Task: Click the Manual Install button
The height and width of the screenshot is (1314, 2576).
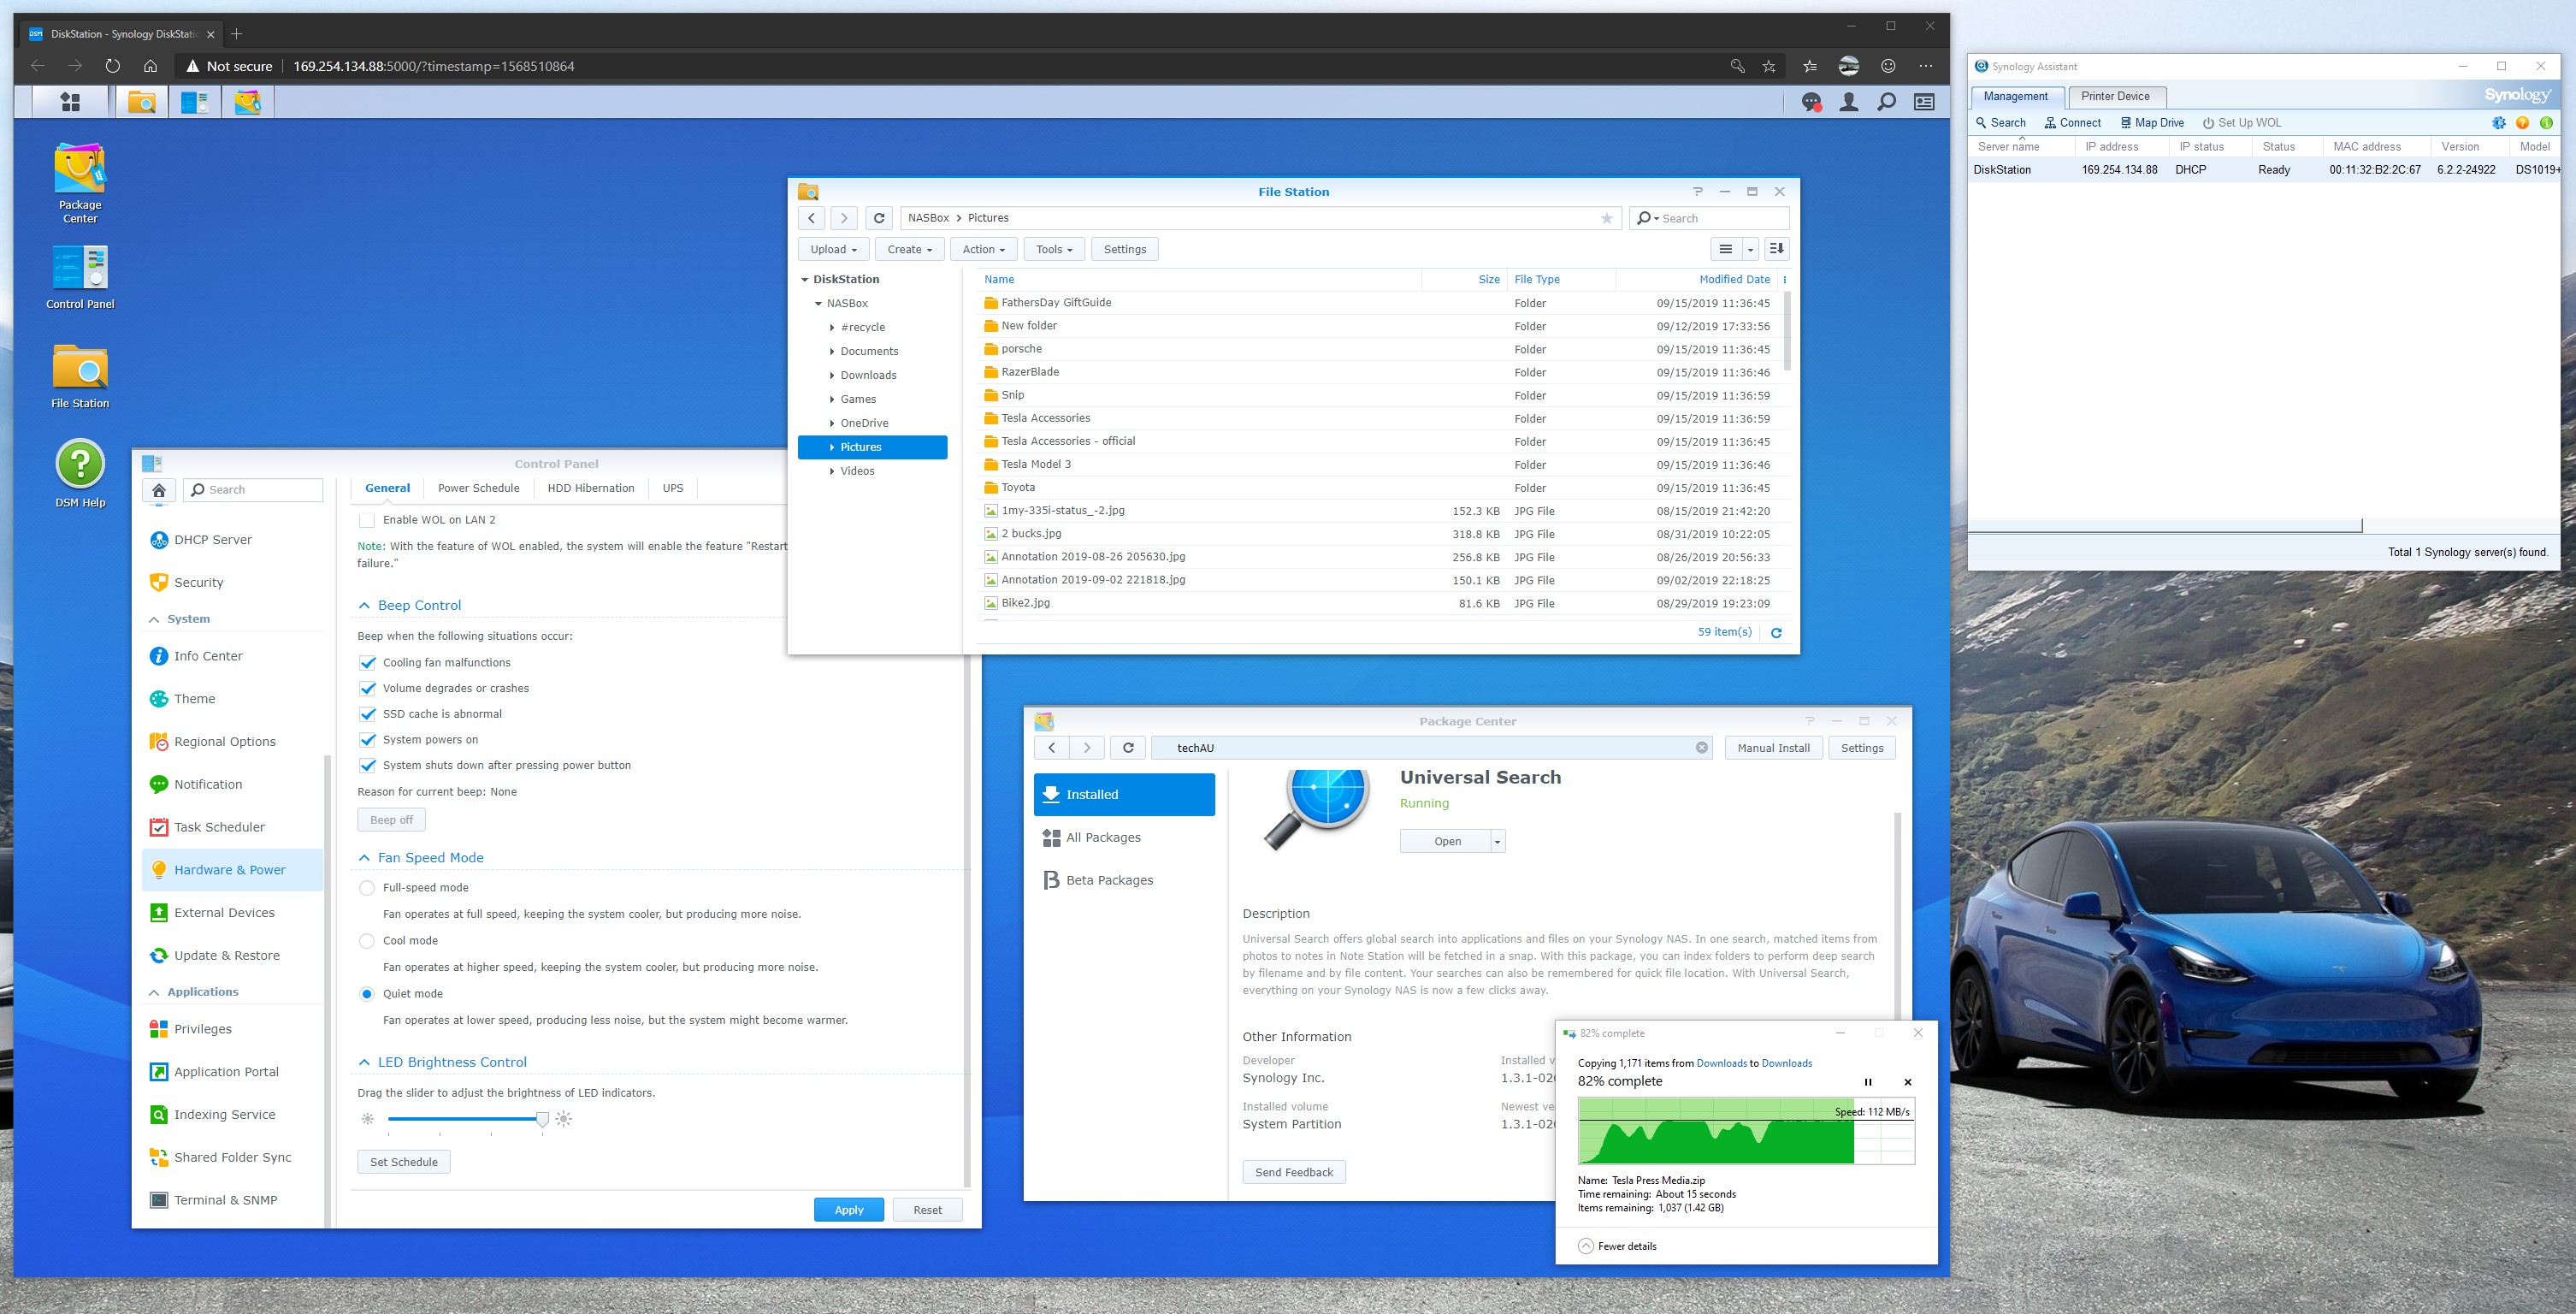Action: click(1773, 748)
